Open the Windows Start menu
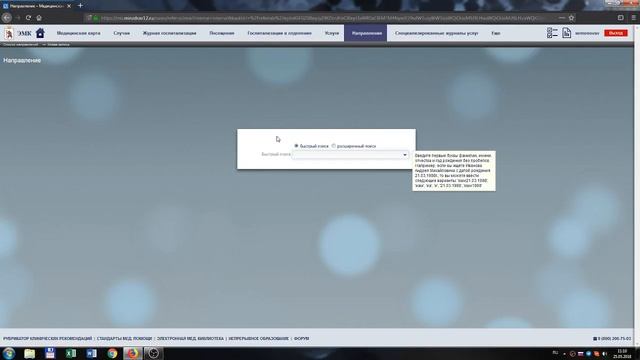Image resolution: width=640 pixels, height=360 pixels. [9, 353]
